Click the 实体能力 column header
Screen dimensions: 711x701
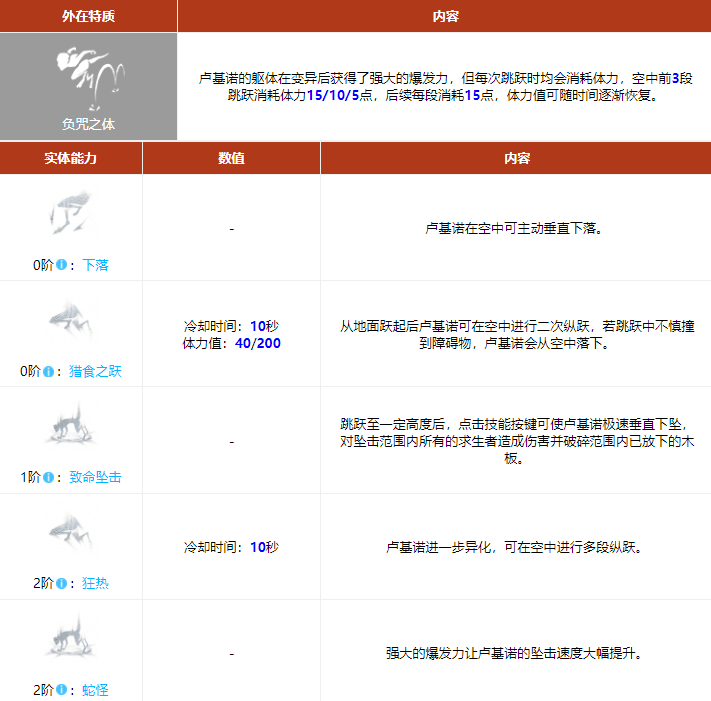click(71, 158)
